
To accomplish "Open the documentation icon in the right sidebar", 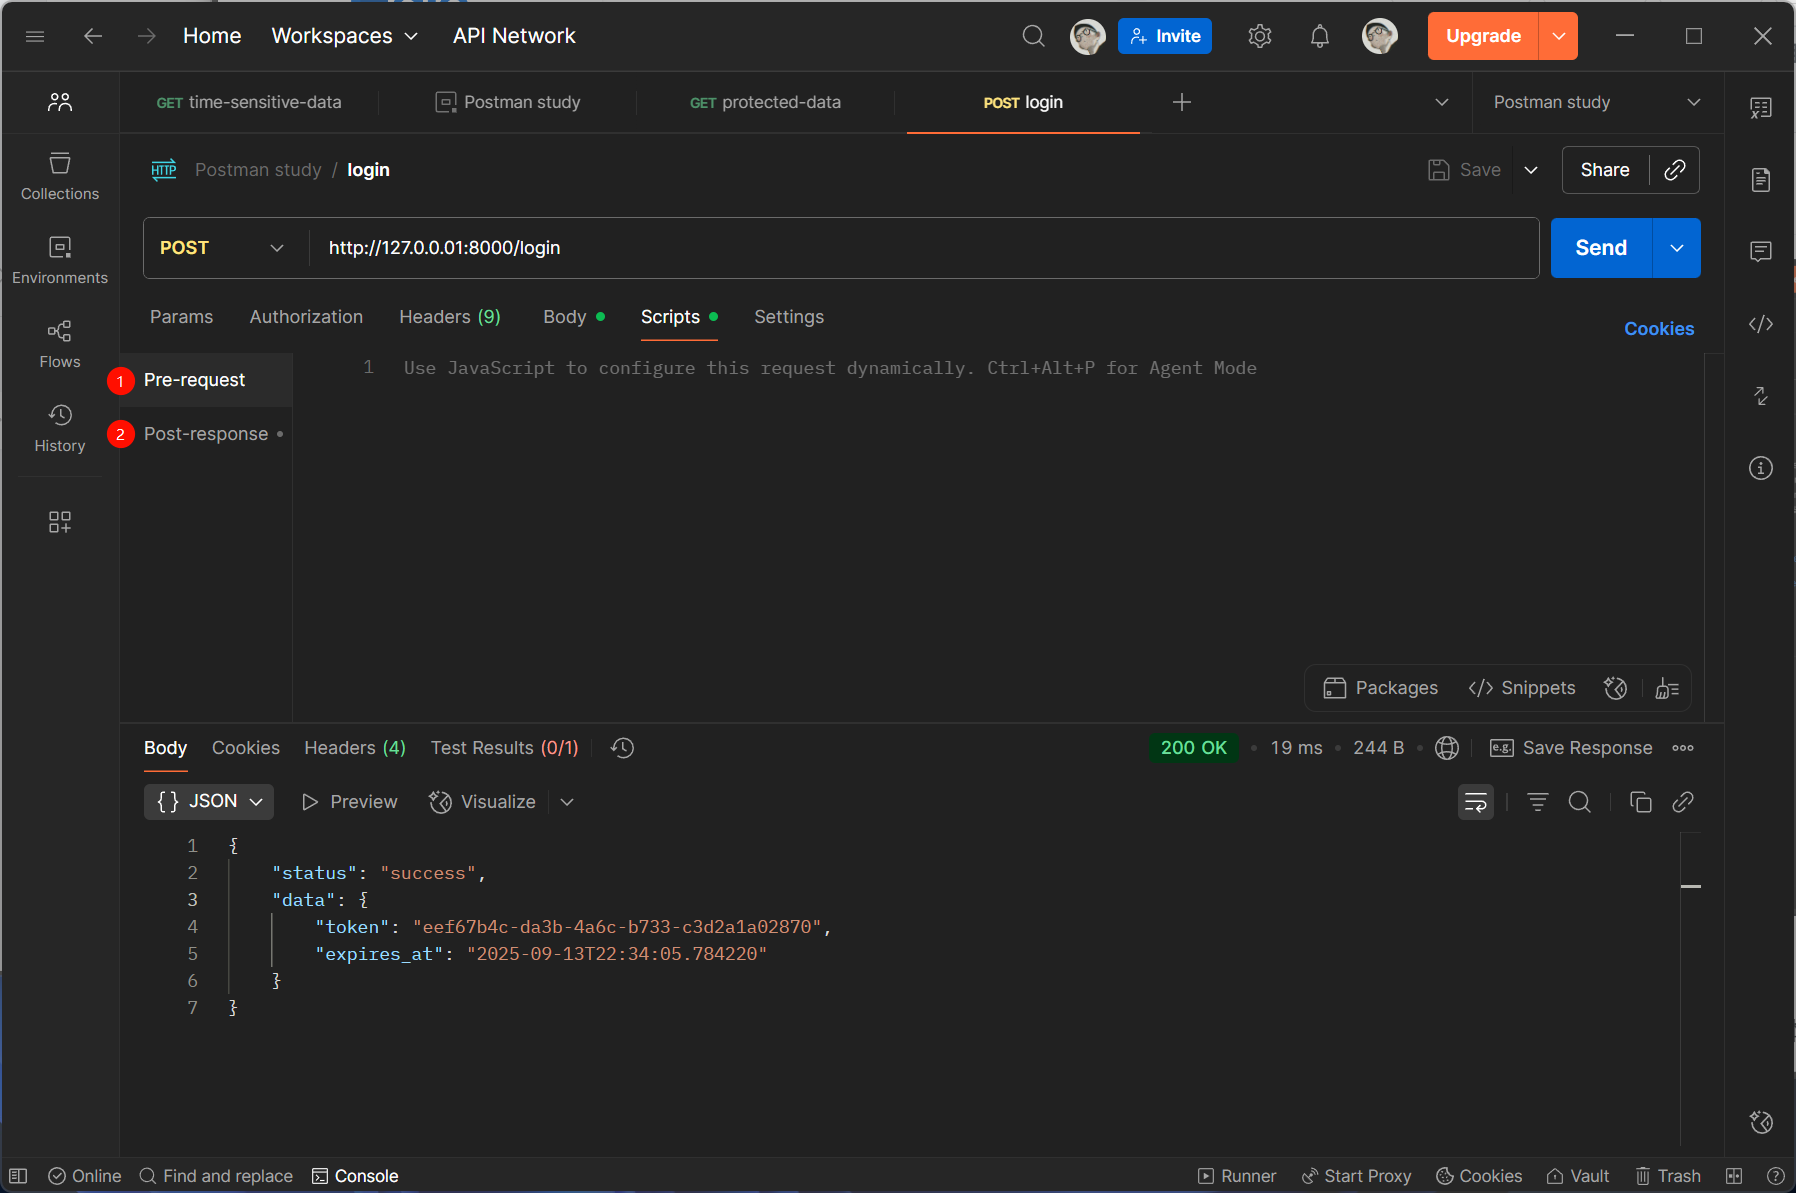I will click(x=1761, y=180).
